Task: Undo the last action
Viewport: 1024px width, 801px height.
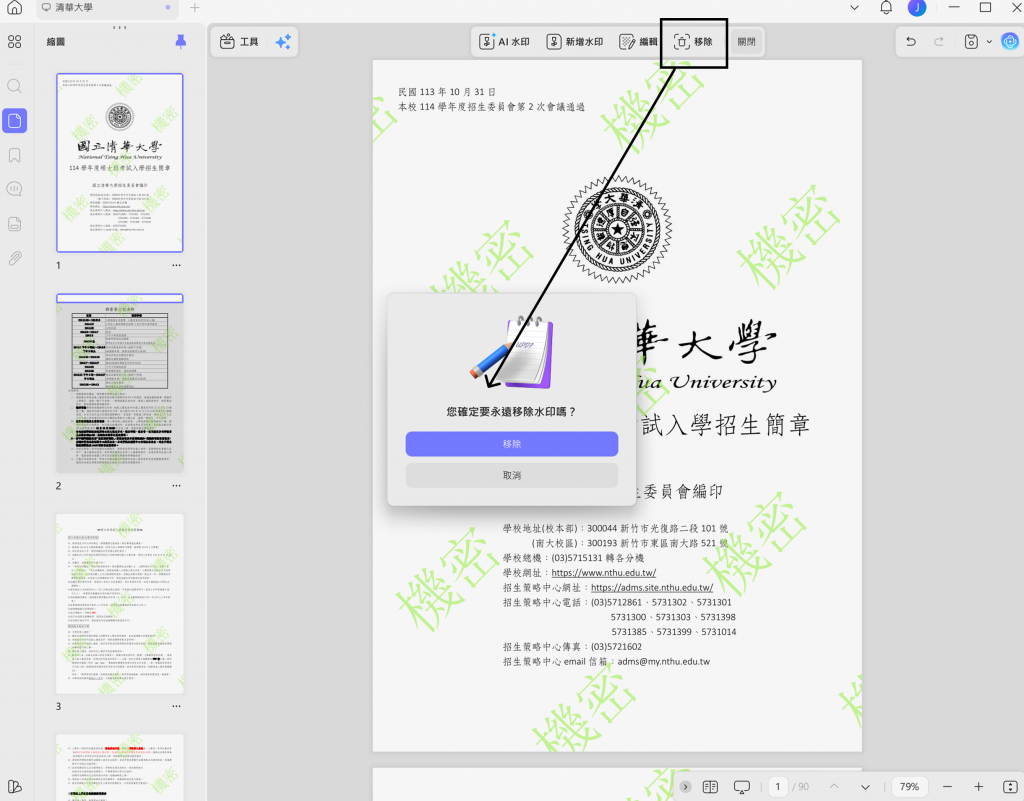Action: point(911,42)
